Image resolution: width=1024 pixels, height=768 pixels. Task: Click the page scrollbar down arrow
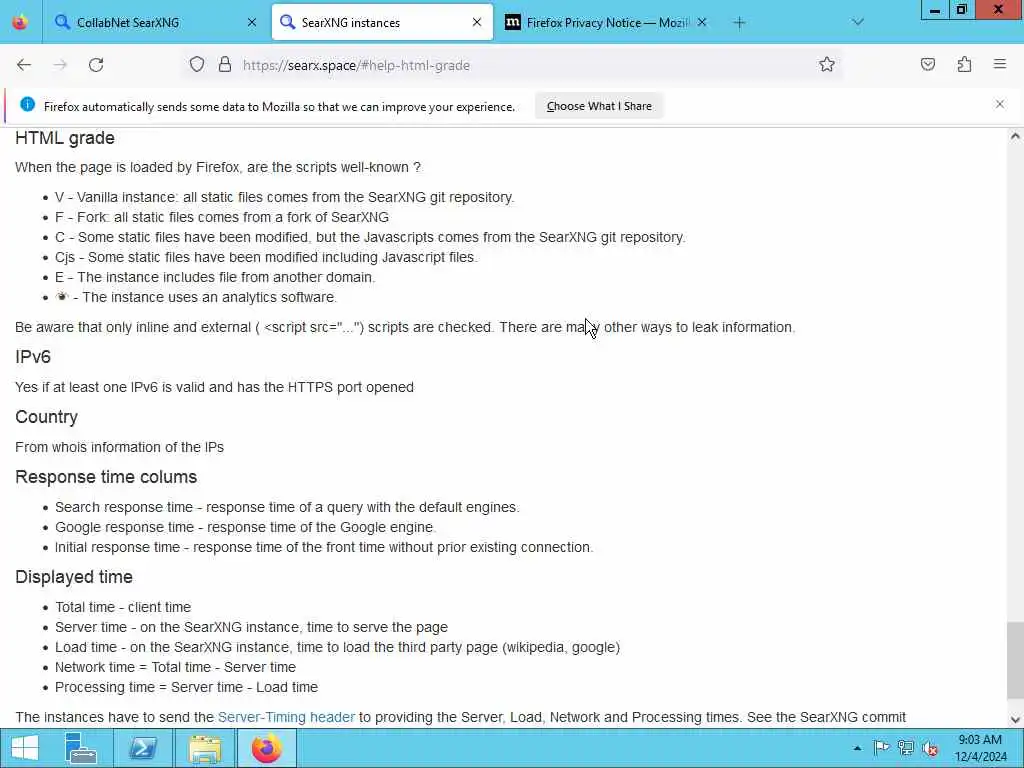(1015, 719)
